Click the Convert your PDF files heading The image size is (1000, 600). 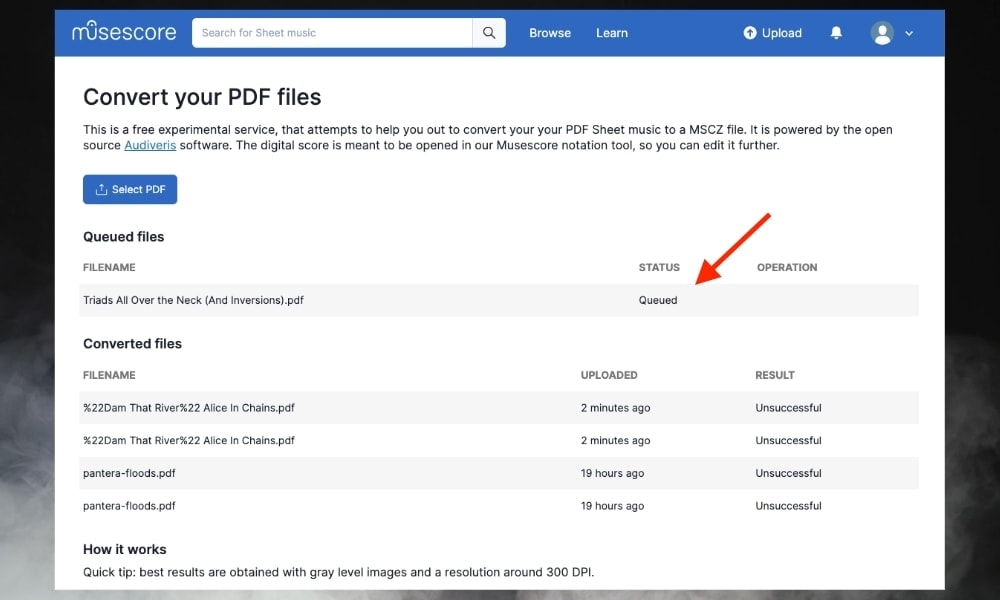pyautogui.click(x=202, y=97)
